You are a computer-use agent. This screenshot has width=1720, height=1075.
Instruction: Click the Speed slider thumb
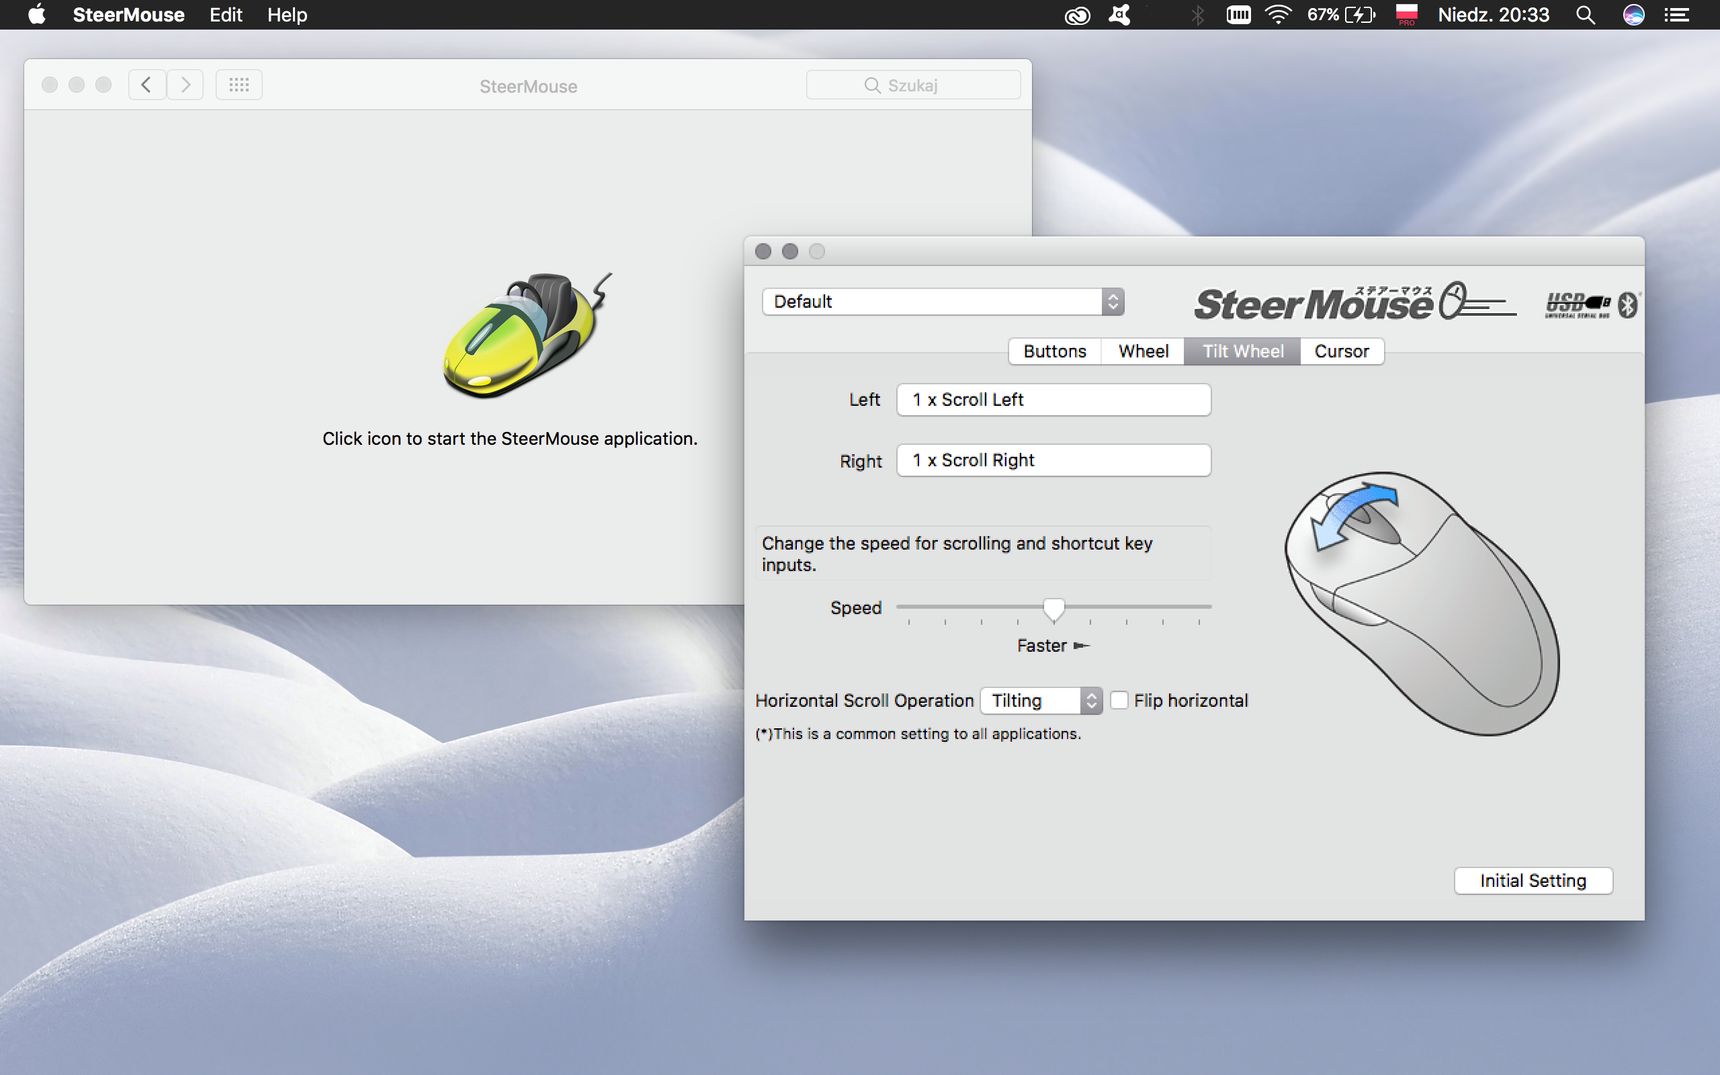click(x=1053, y=609)
